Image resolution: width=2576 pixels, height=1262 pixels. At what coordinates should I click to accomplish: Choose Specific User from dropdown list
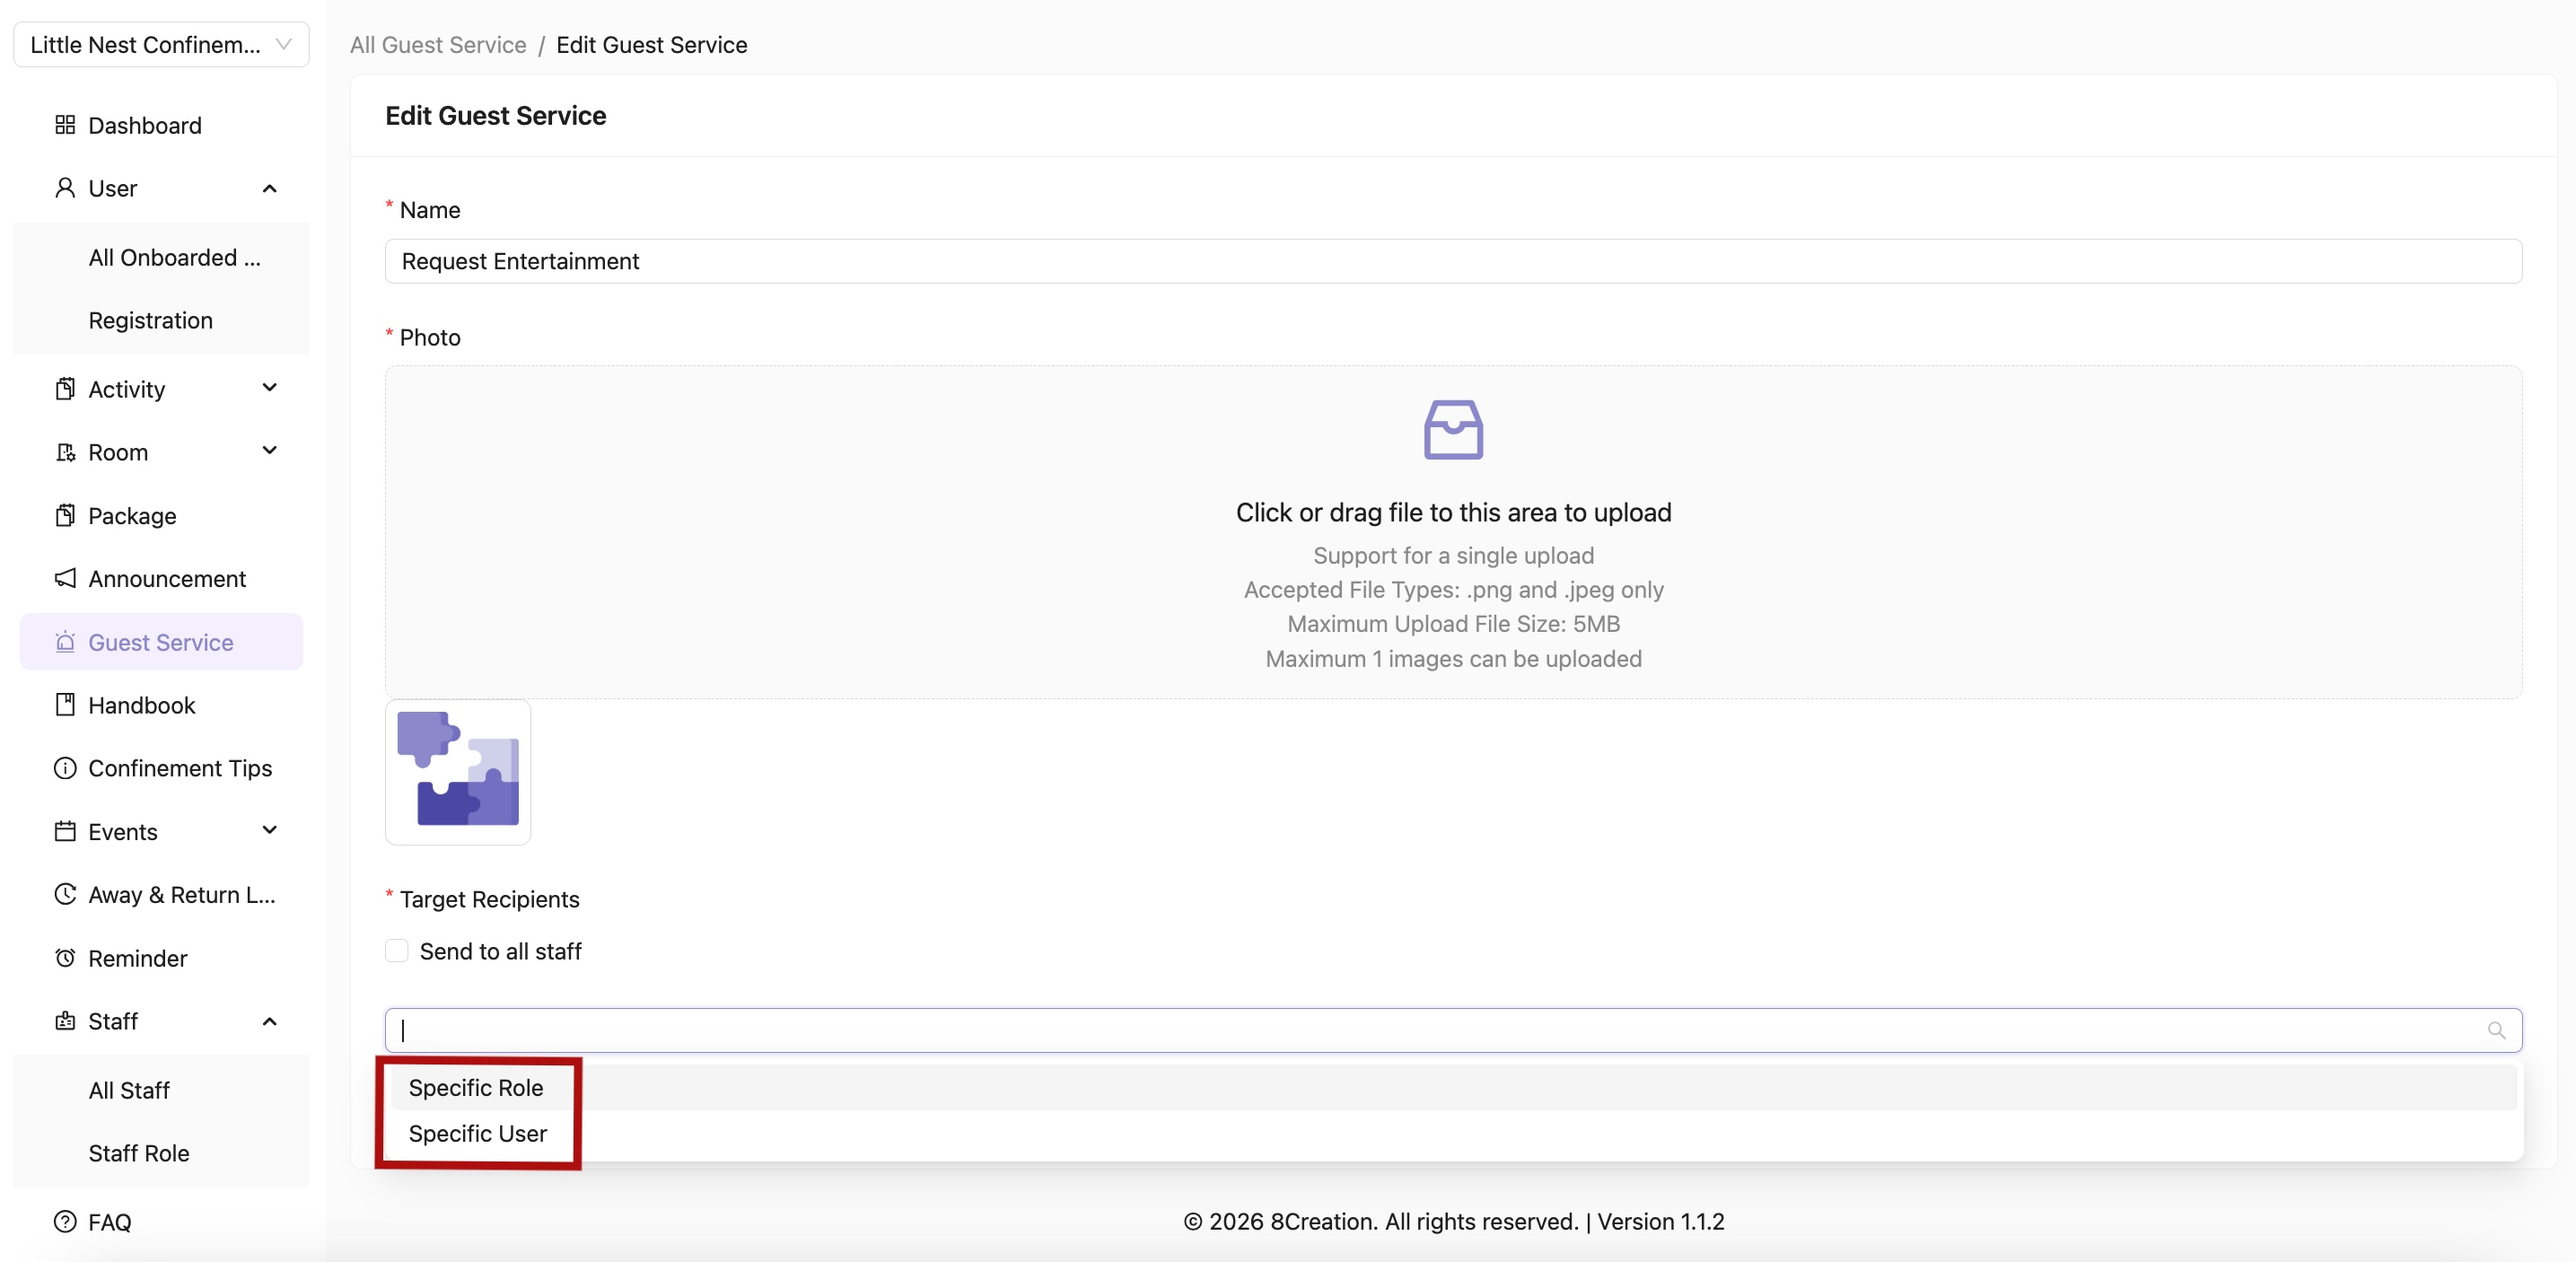pos(478,1134)
